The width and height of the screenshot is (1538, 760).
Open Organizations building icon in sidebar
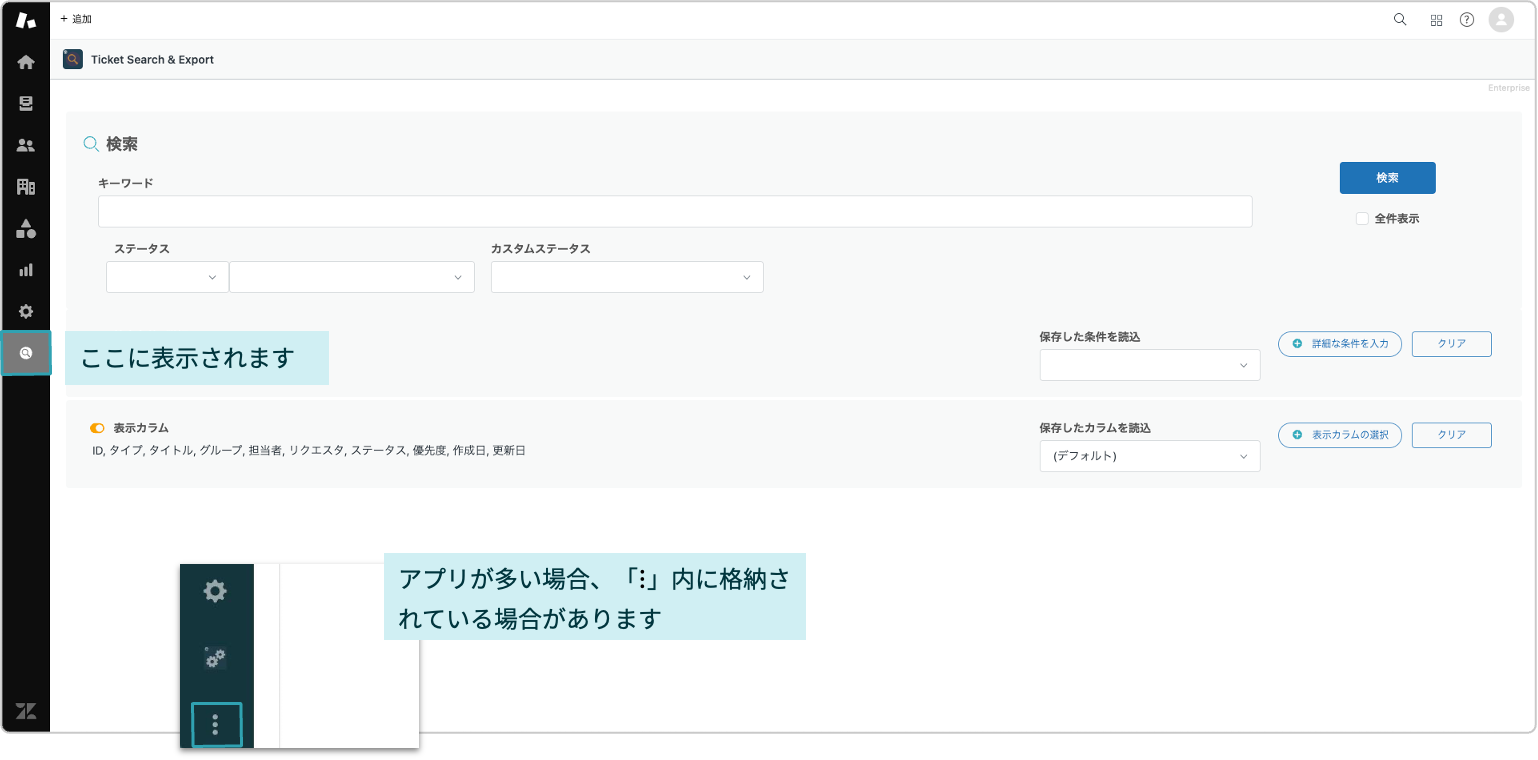click(26, 187)
